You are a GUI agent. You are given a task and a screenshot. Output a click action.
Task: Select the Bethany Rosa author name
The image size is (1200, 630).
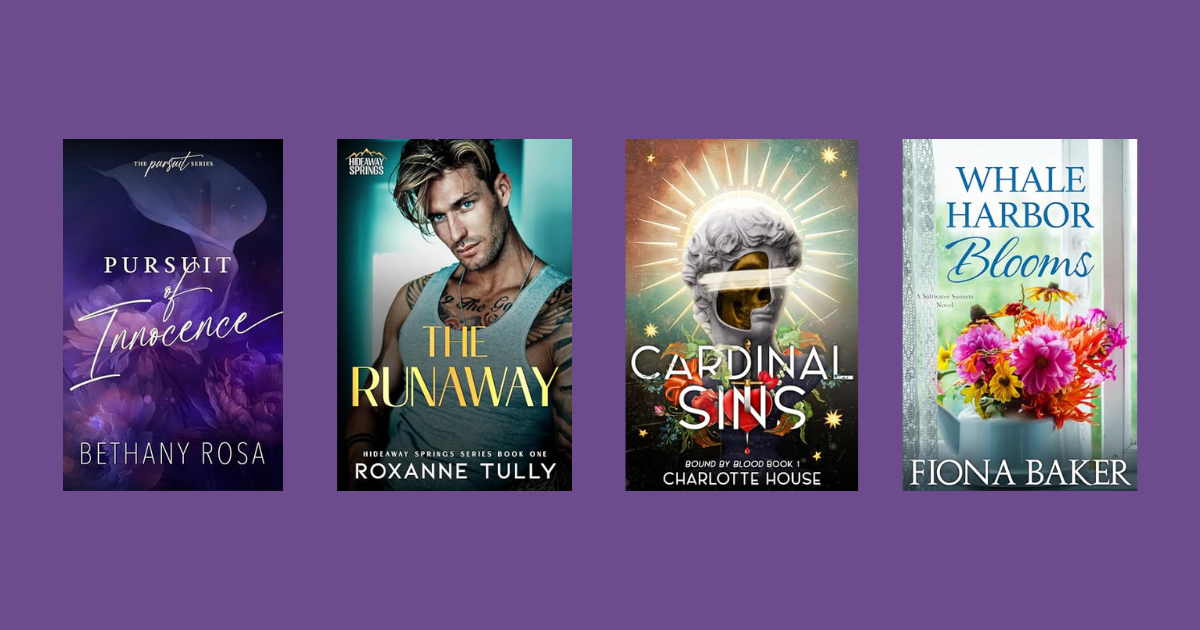click(173, 452)
